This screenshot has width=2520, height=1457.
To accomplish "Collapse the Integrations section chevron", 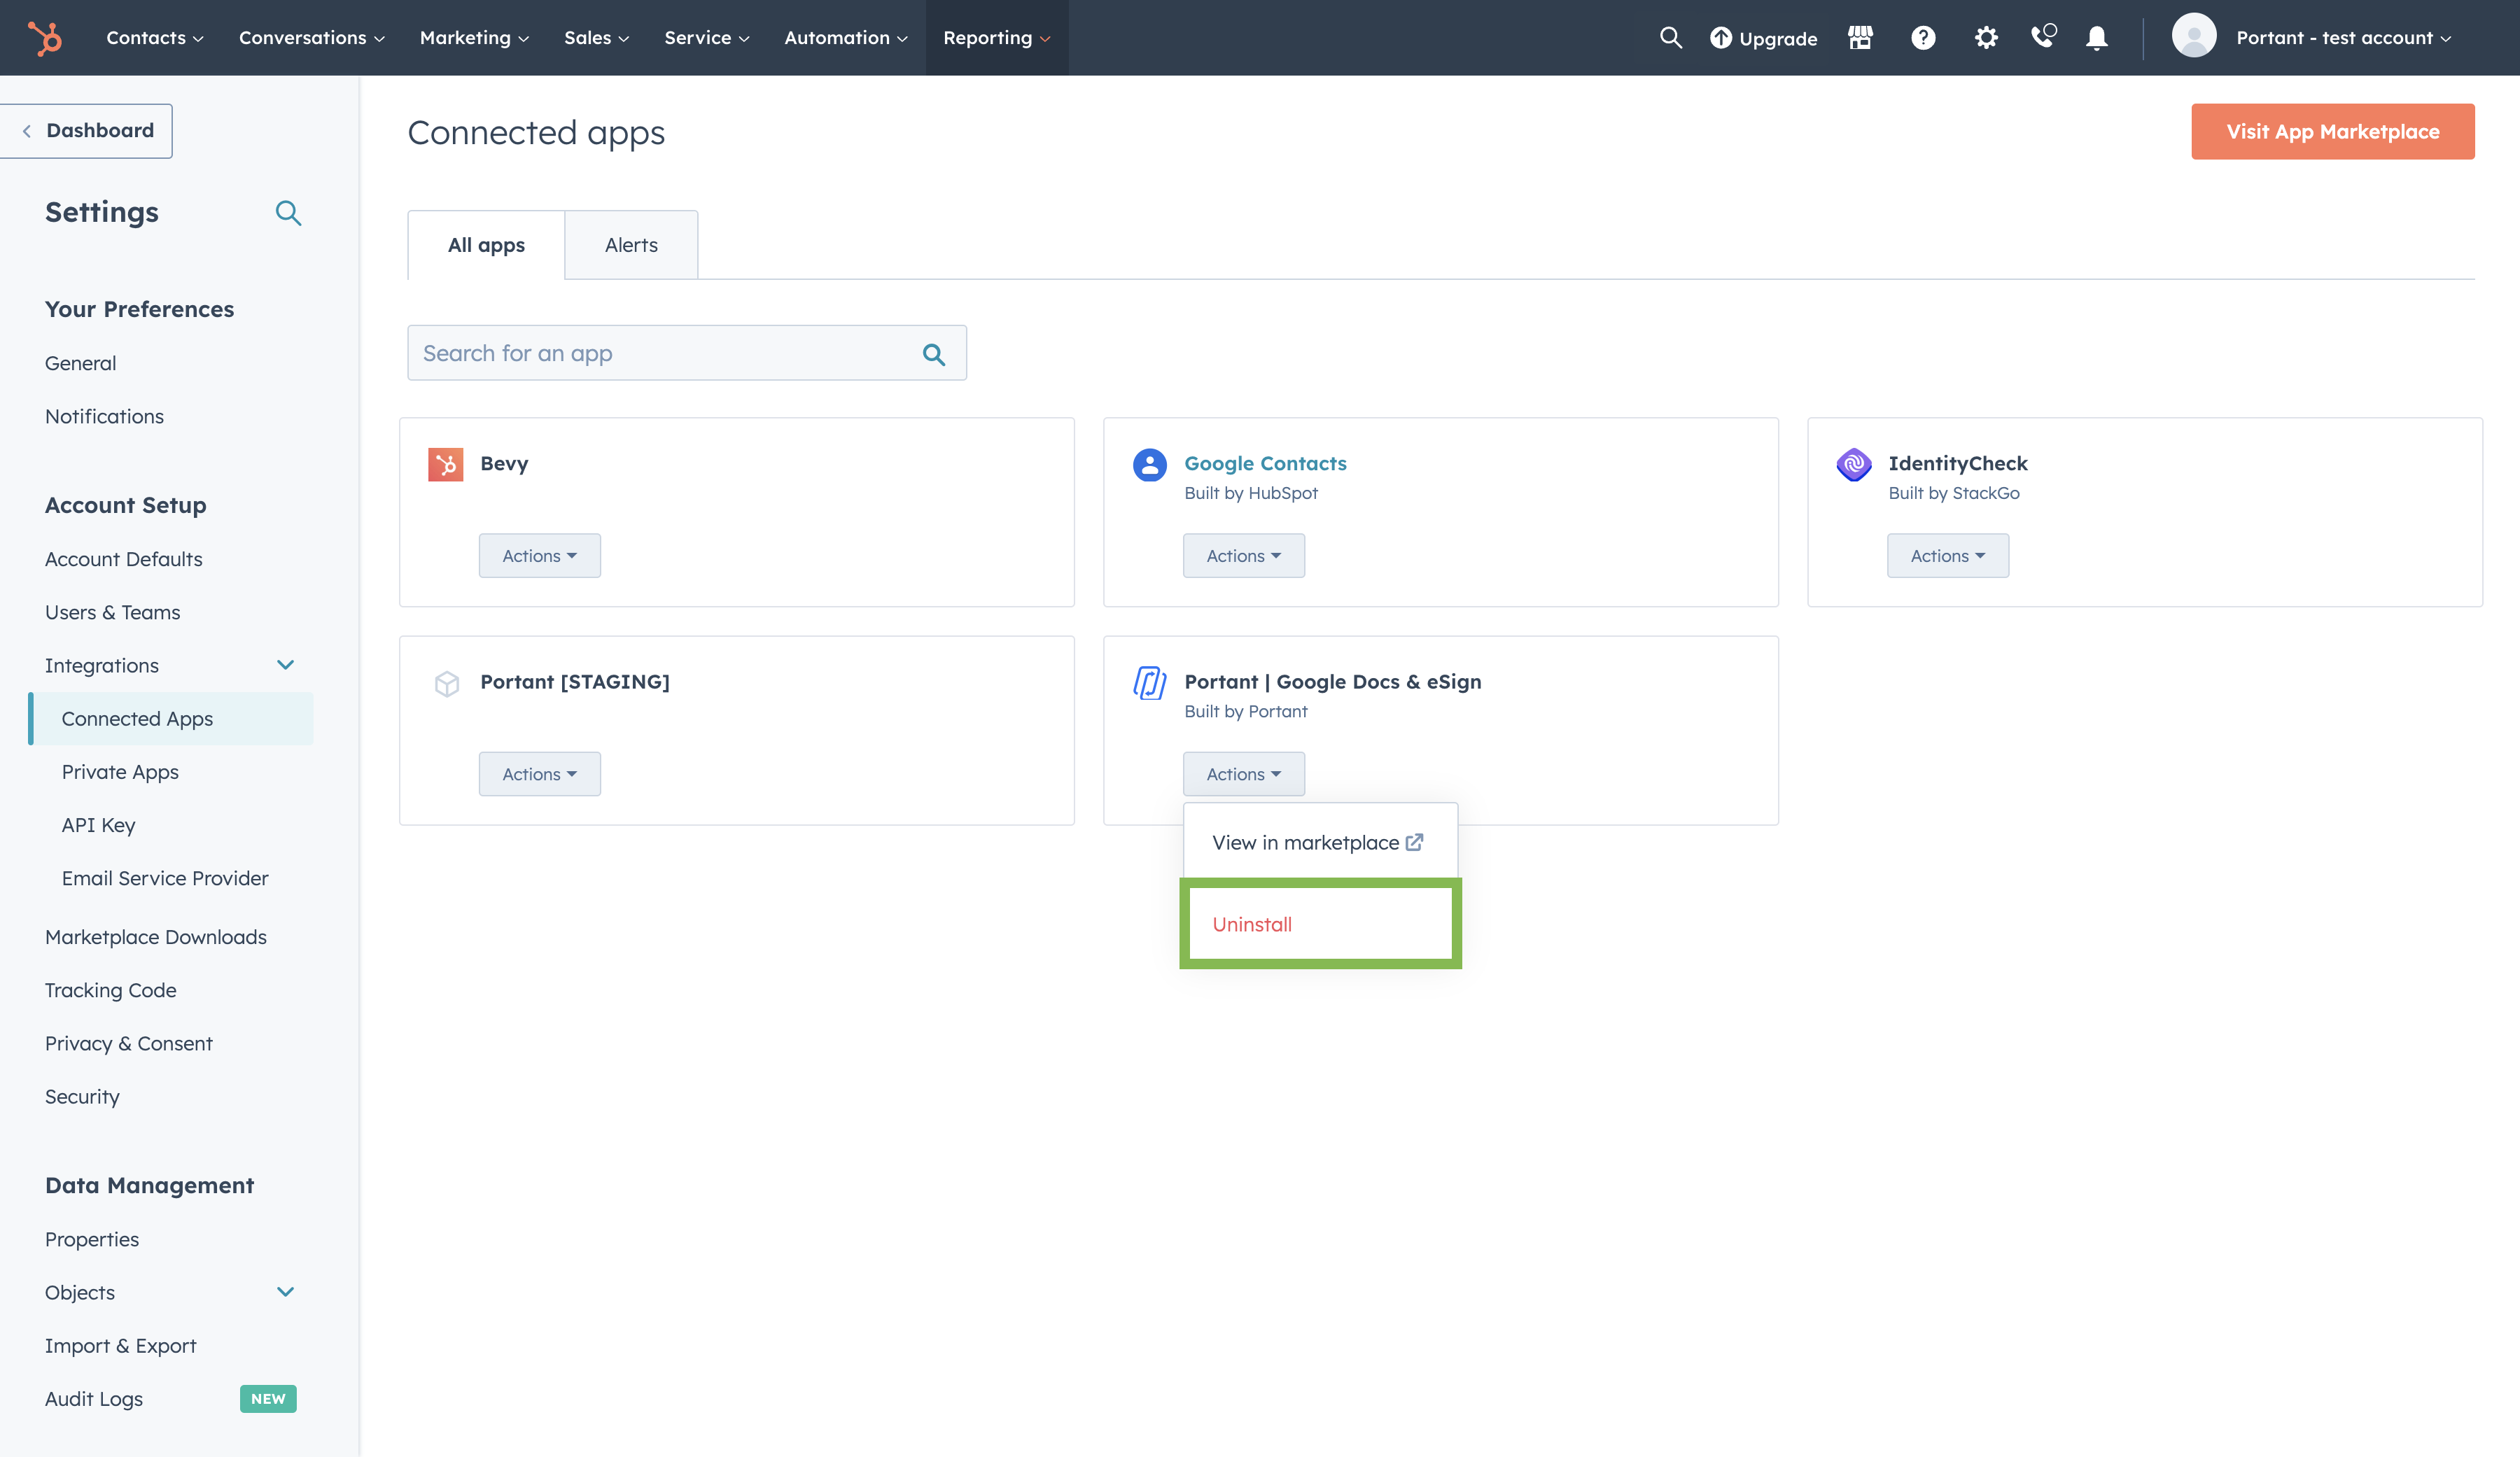I will click(x=285, y=665).
